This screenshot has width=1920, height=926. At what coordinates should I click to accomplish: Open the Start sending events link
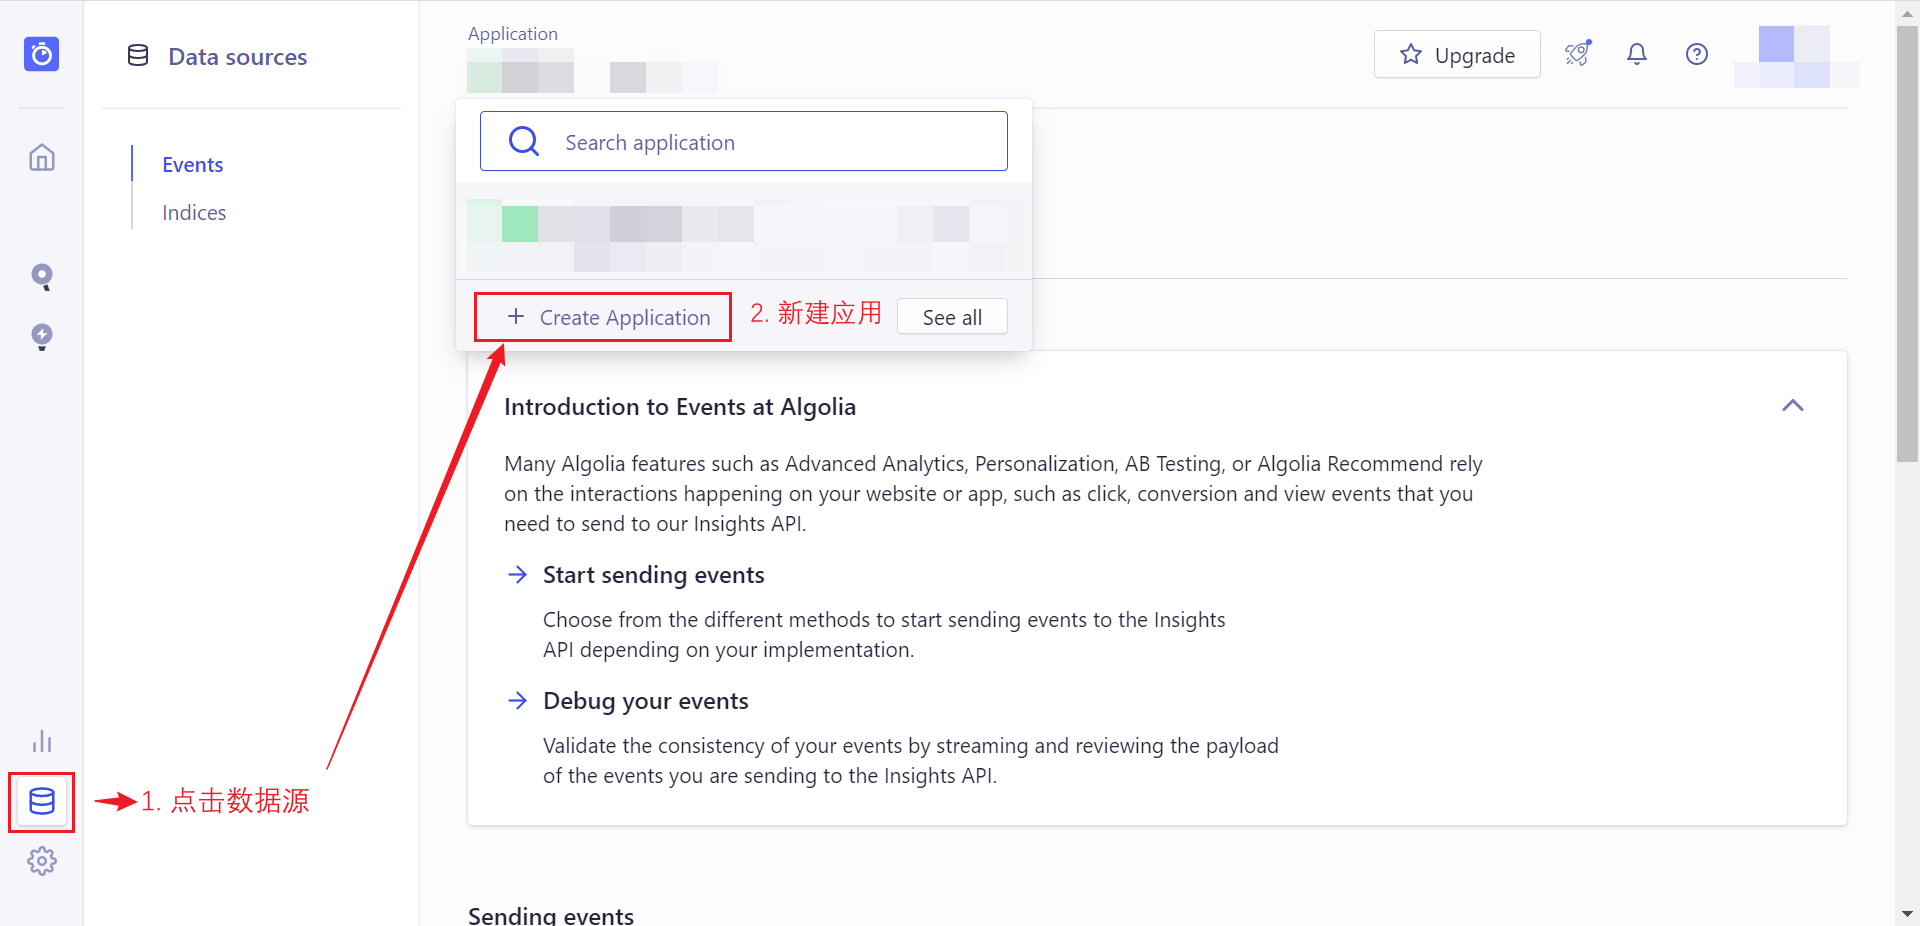click(653, 575)
